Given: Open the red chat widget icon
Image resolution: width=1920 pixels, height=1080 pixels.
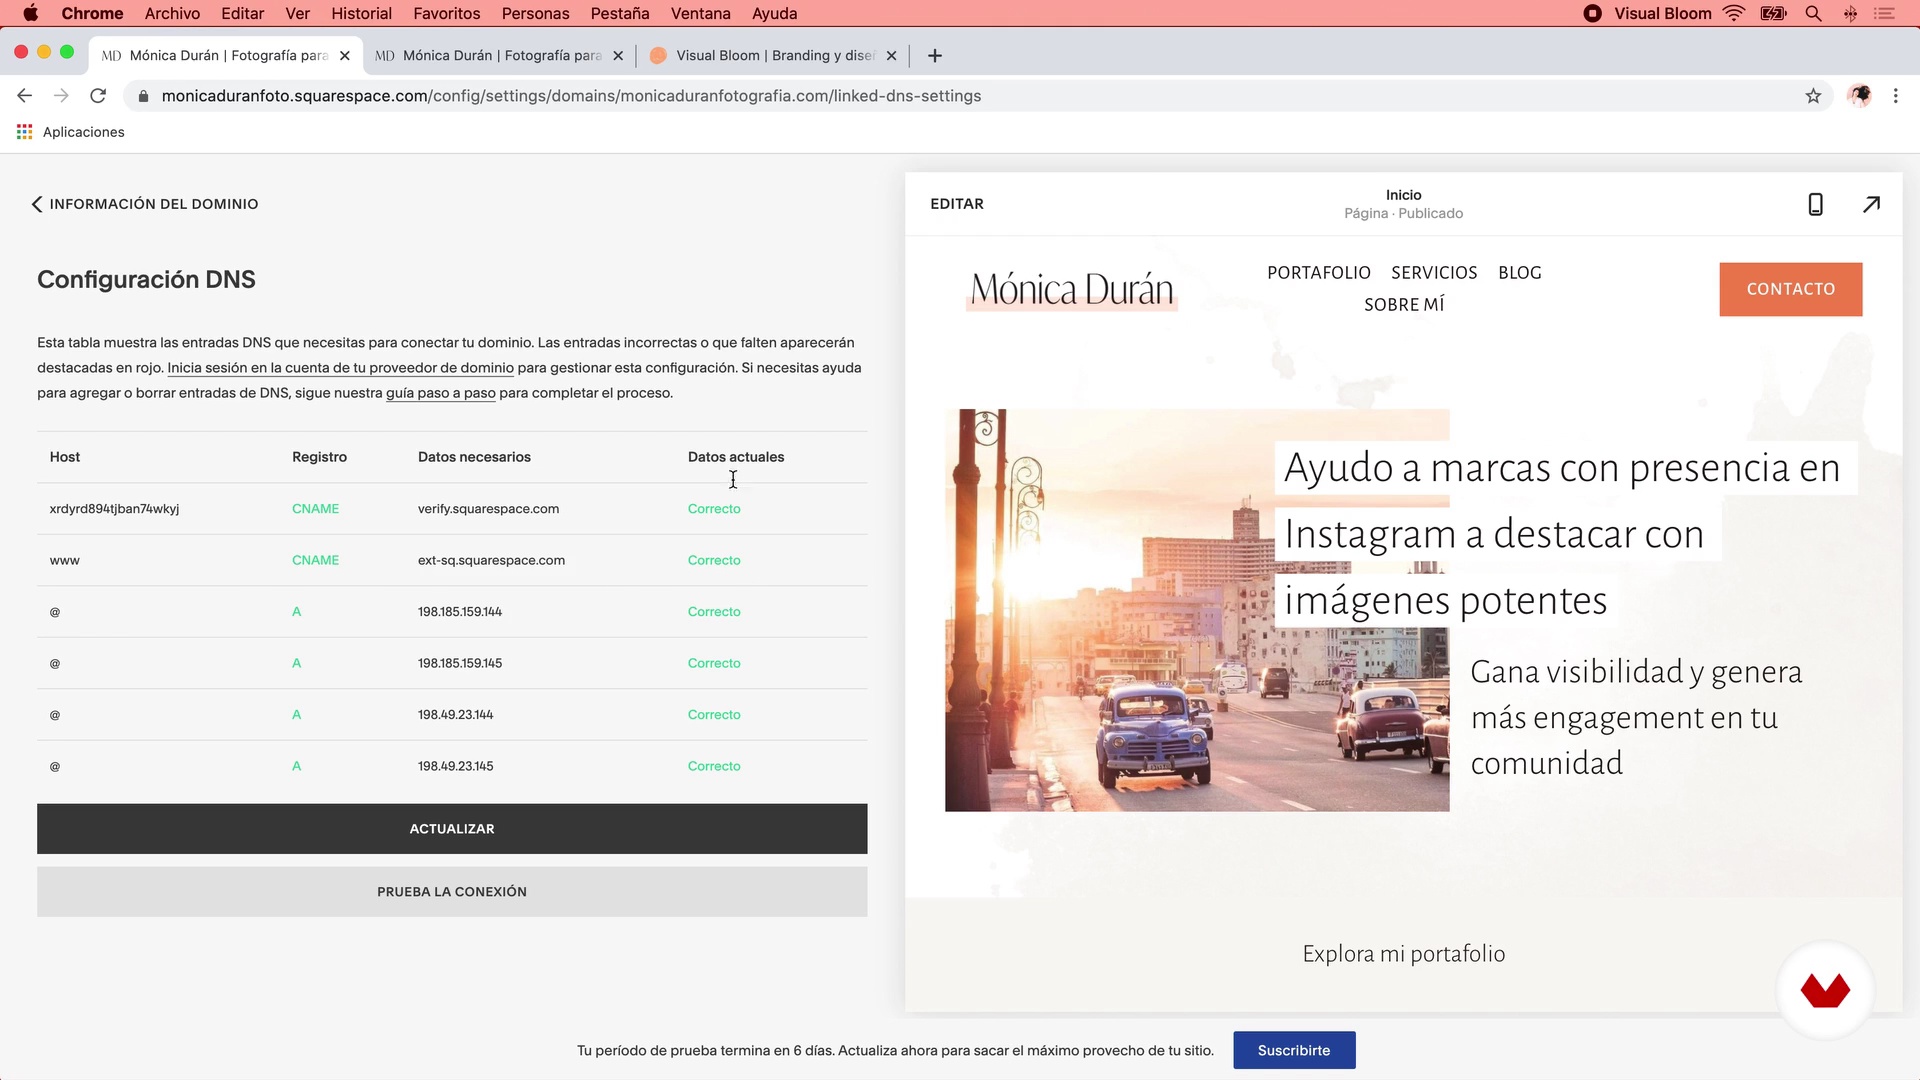Looking at the screenshot, I should (x=1825, y=991).
